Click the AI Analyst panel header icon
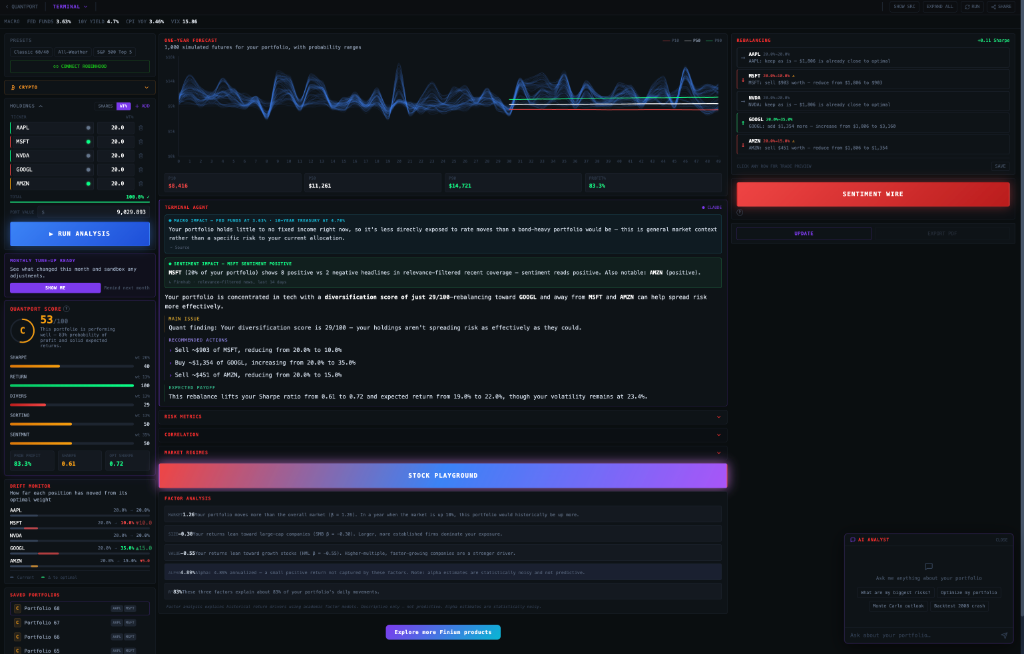The height and width of the screenshot is (654, 1024). (852, 540)
